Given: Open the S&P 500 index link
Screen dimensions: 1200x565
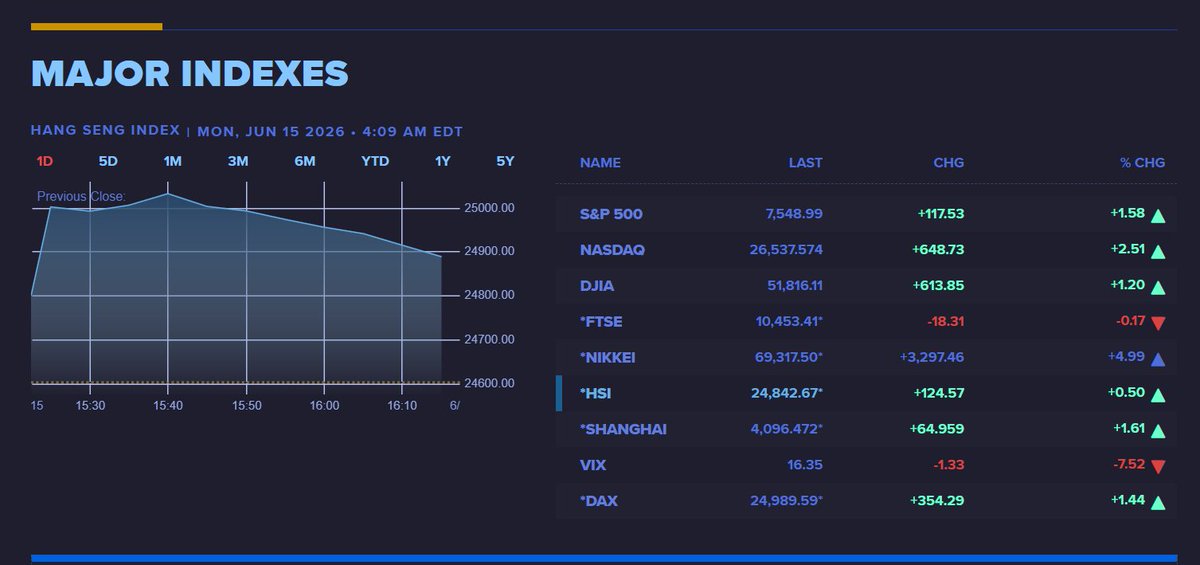Looking at the screenshot, I should pos(611,214).
